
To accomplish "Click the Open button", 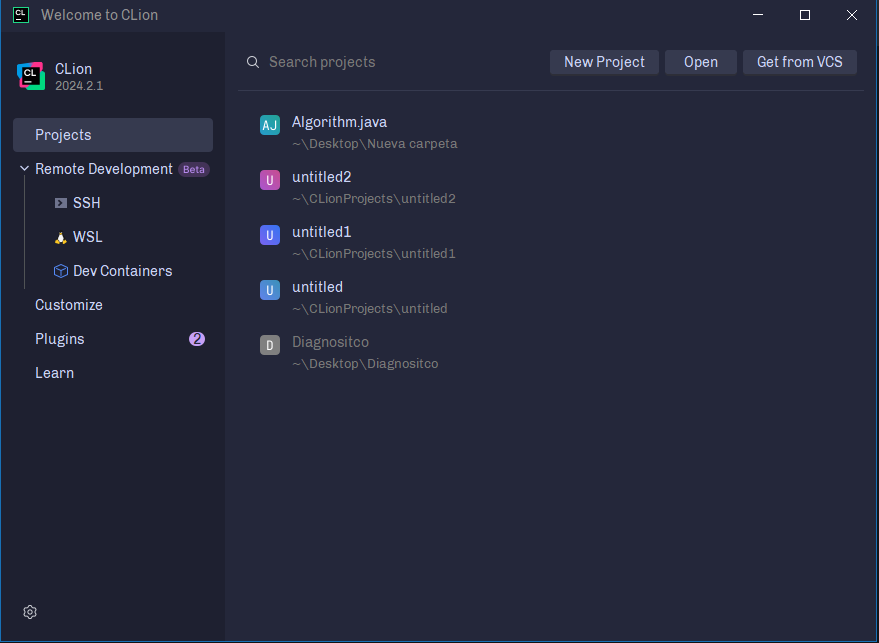I will pos(701,62).
